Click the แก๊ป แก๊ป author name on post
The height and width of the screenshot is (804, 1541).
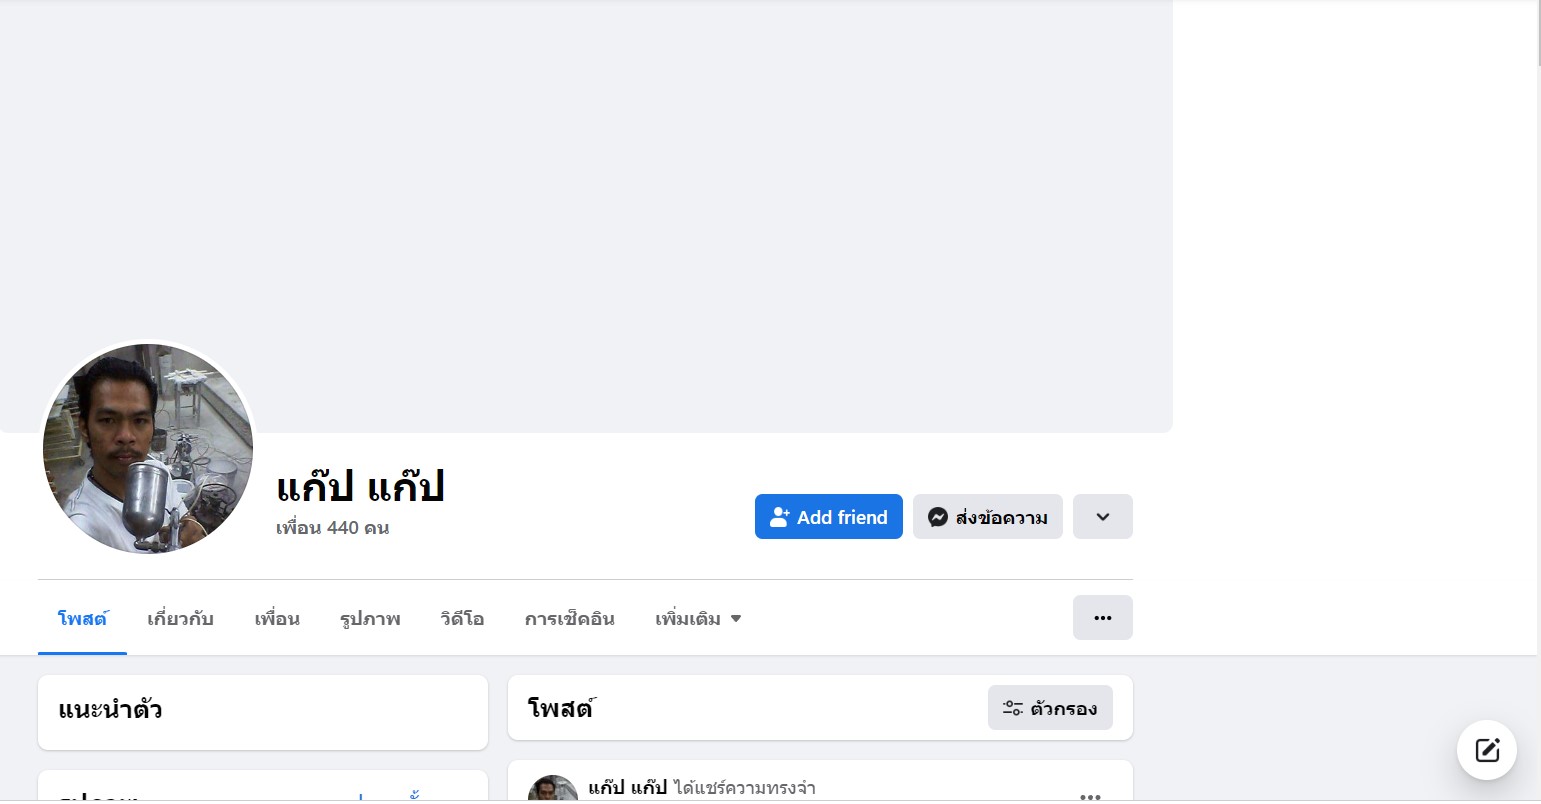(627, 788)
